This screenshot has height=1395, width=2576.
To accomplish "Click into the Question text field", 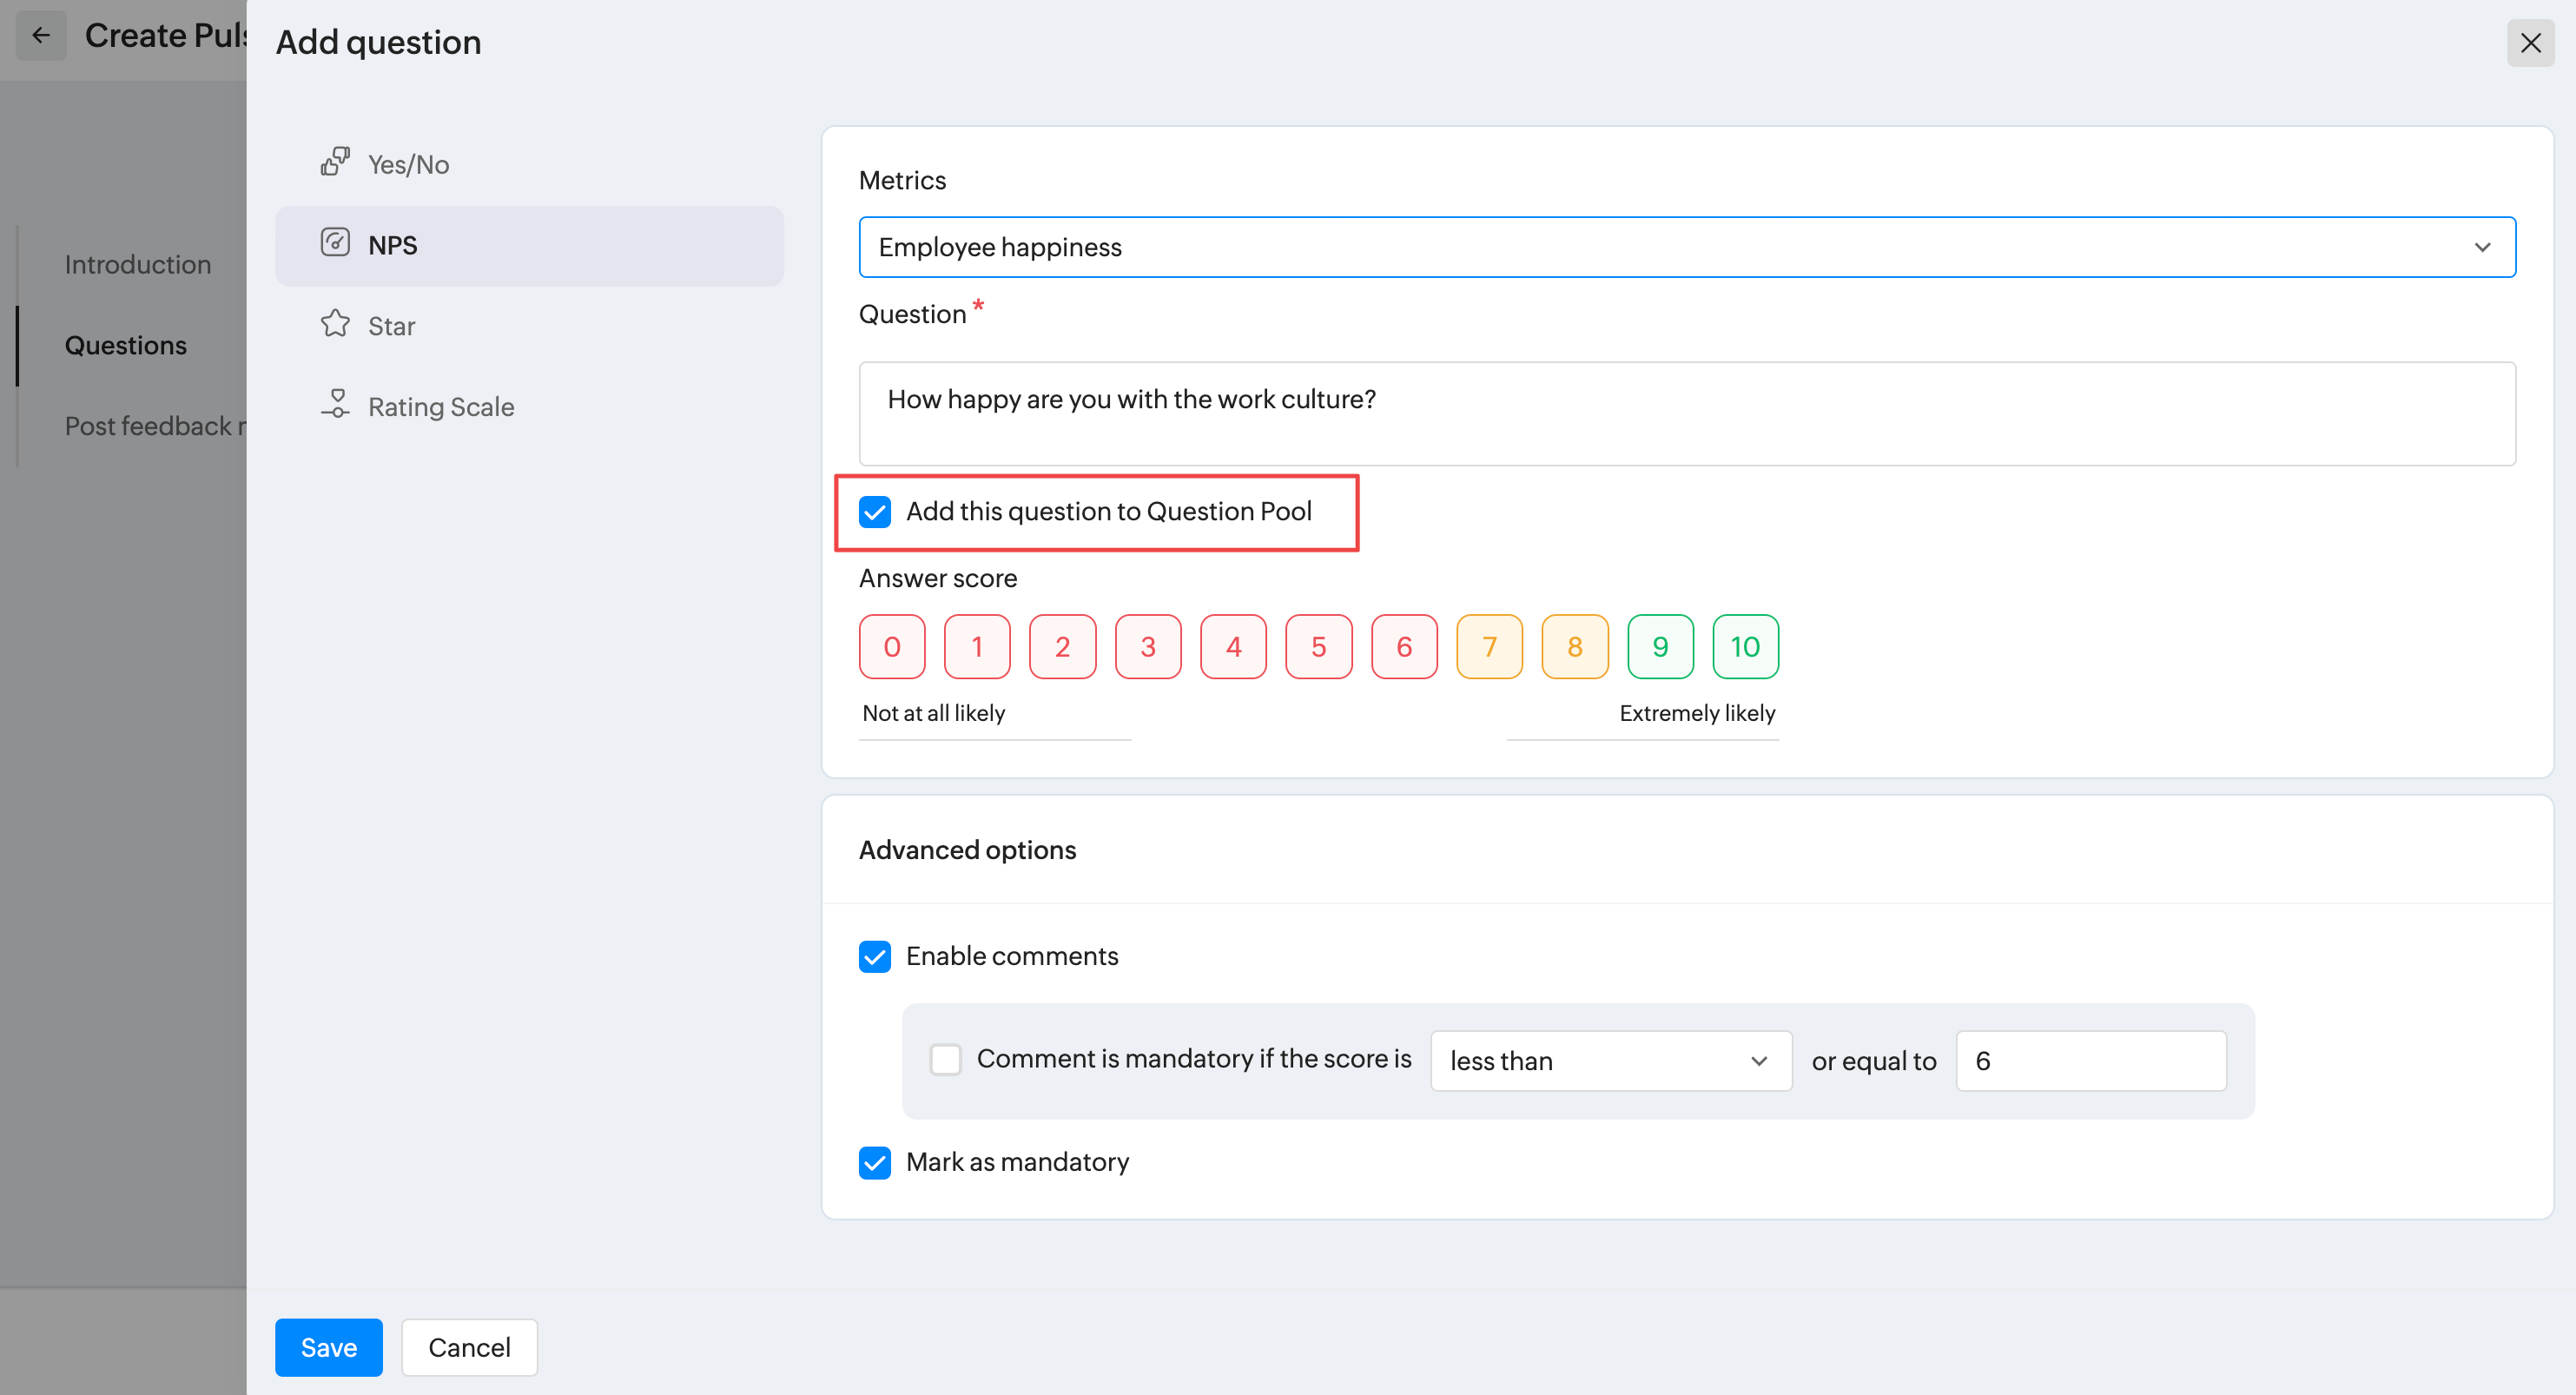I will [1687, 413].
